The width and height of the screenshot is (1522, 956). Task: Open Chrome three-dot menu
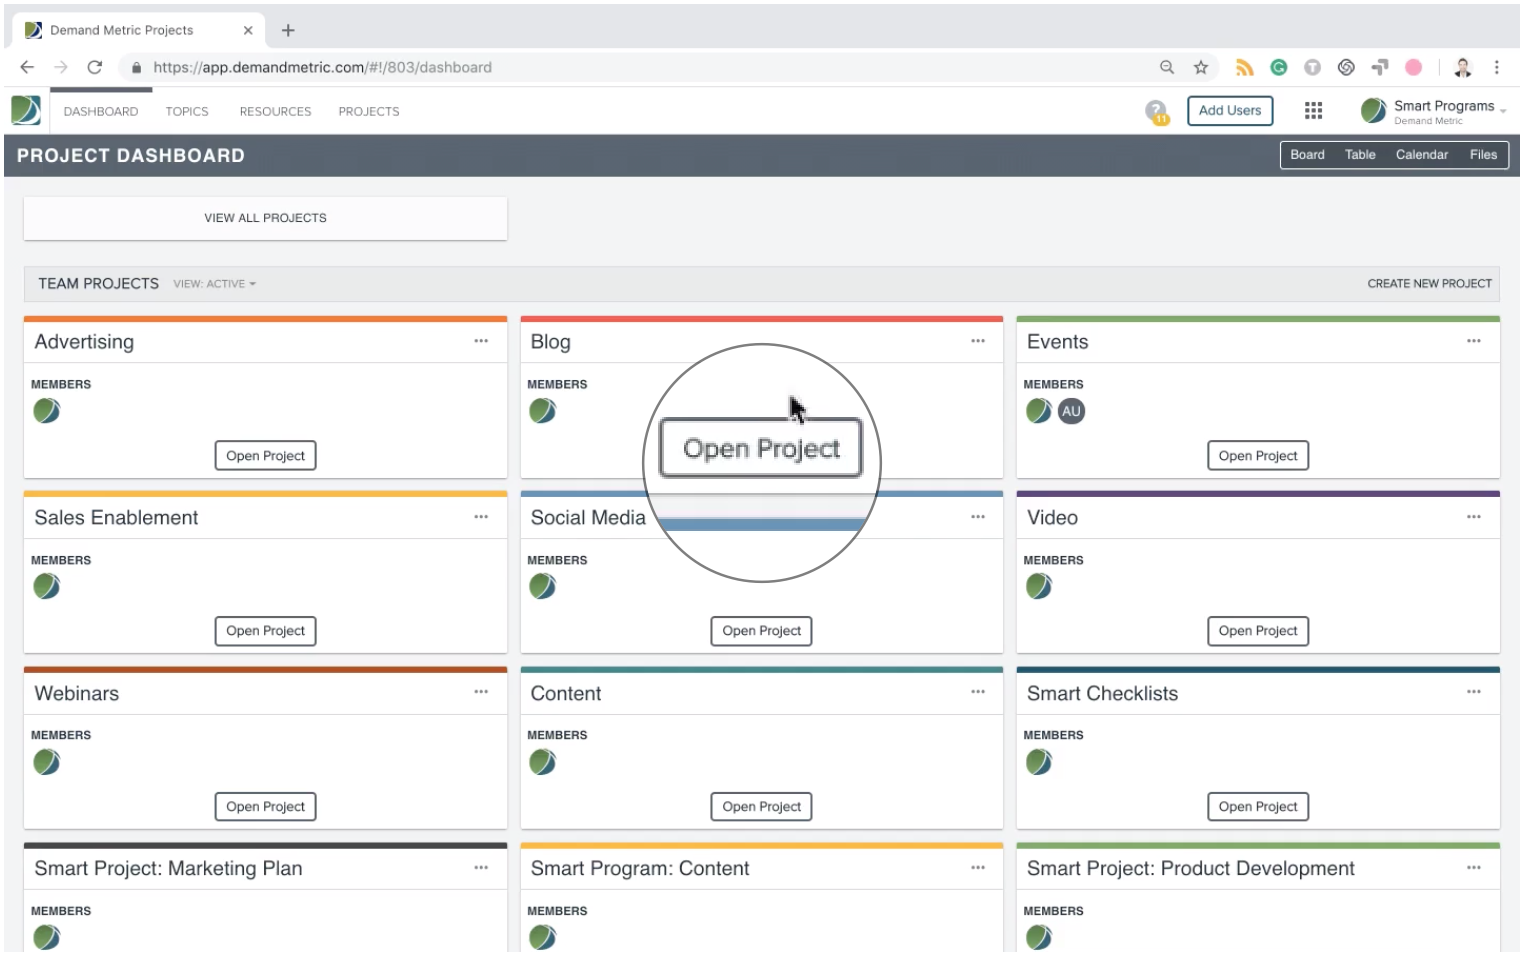1496,67
